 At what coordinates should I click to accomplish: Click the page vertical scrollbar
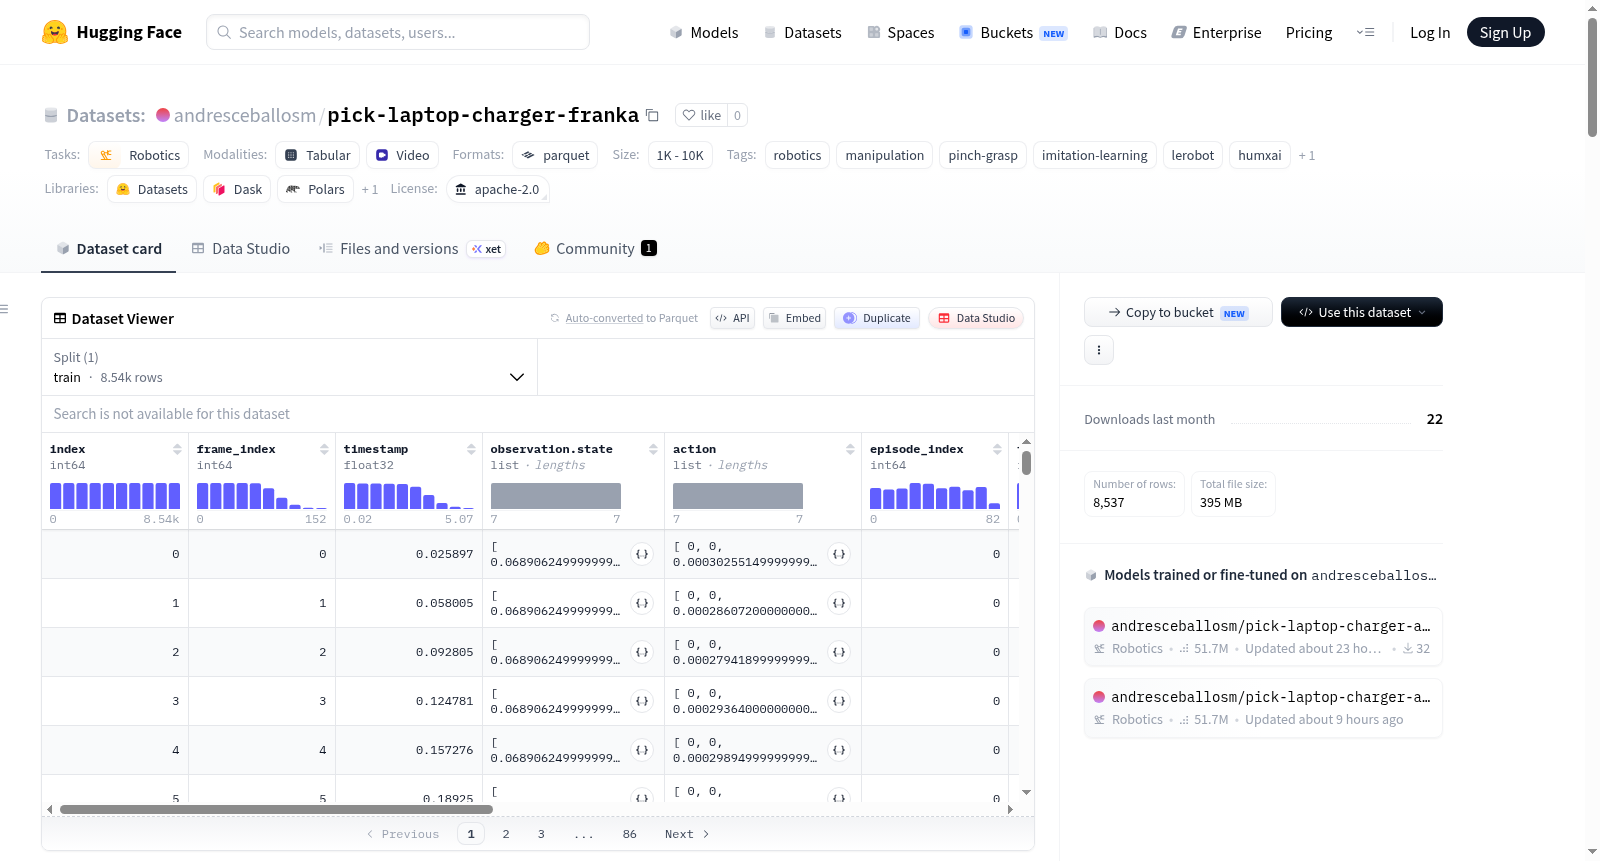pos(1593,76)
